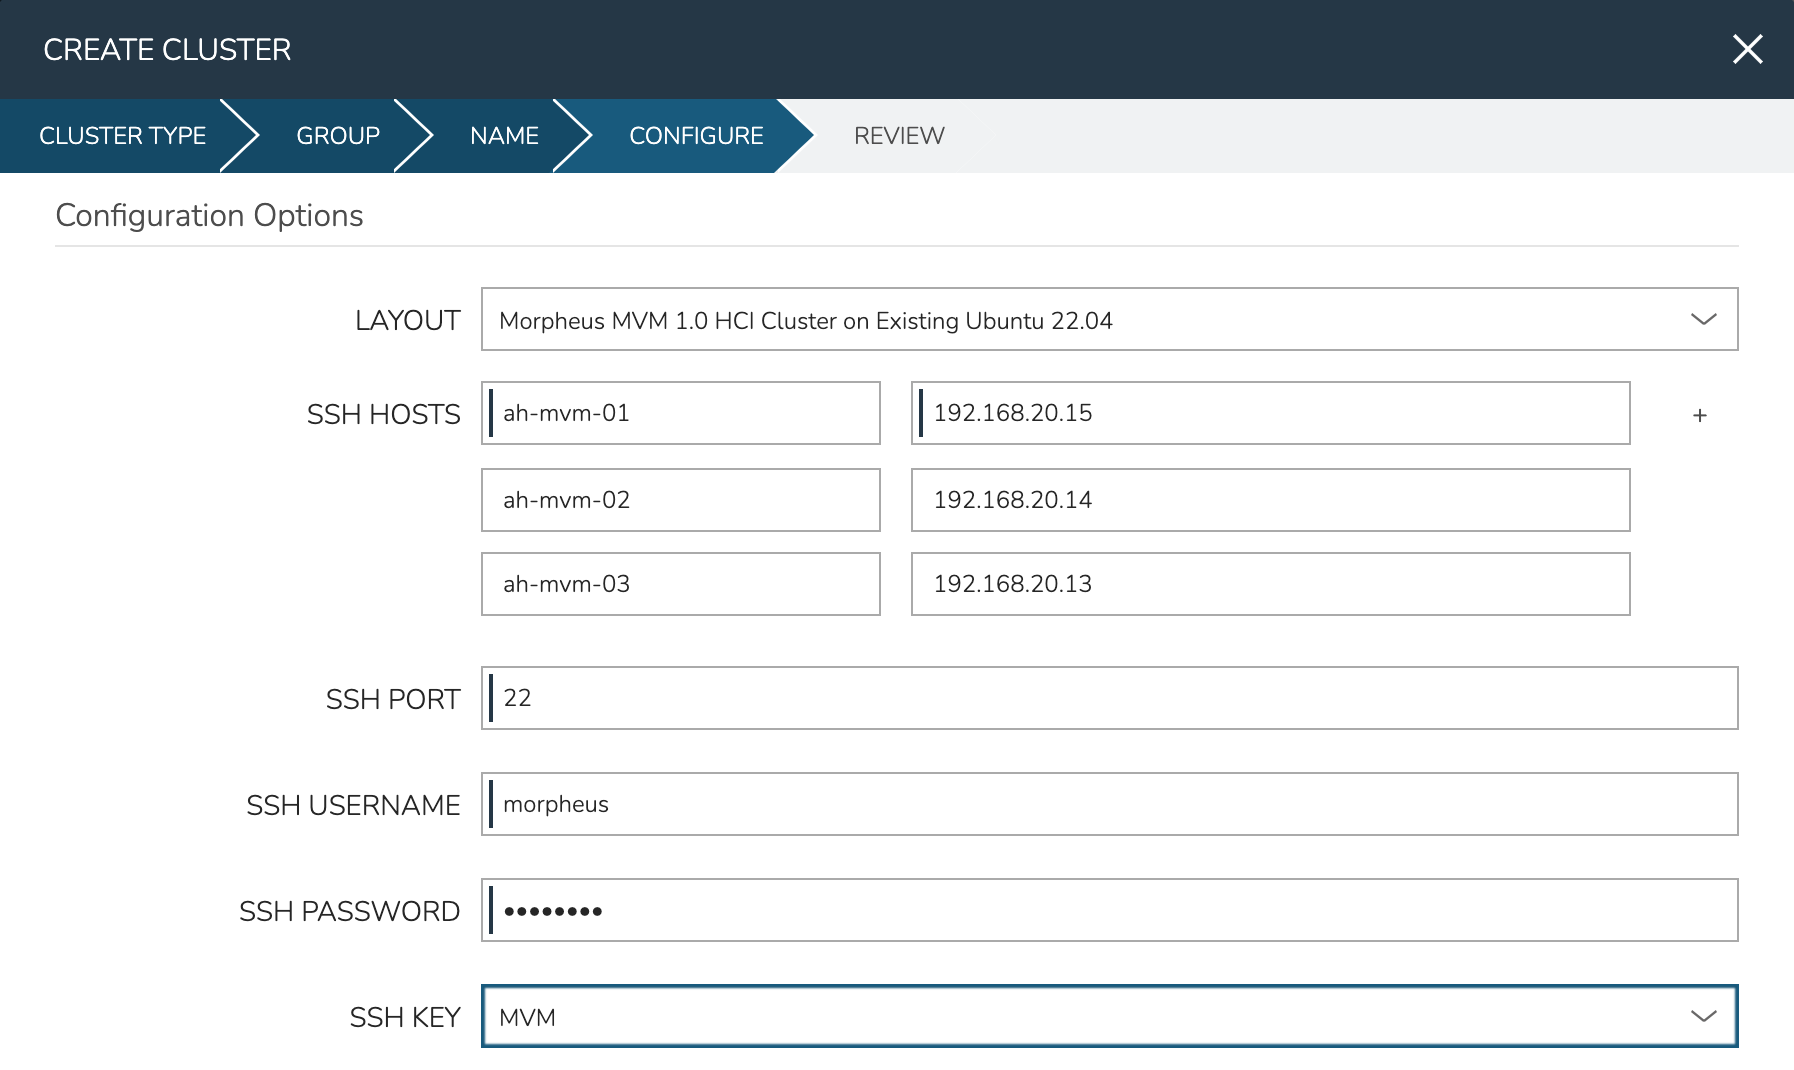Edit the 192.168.20.15 IP address field

tap(1270, 413)
